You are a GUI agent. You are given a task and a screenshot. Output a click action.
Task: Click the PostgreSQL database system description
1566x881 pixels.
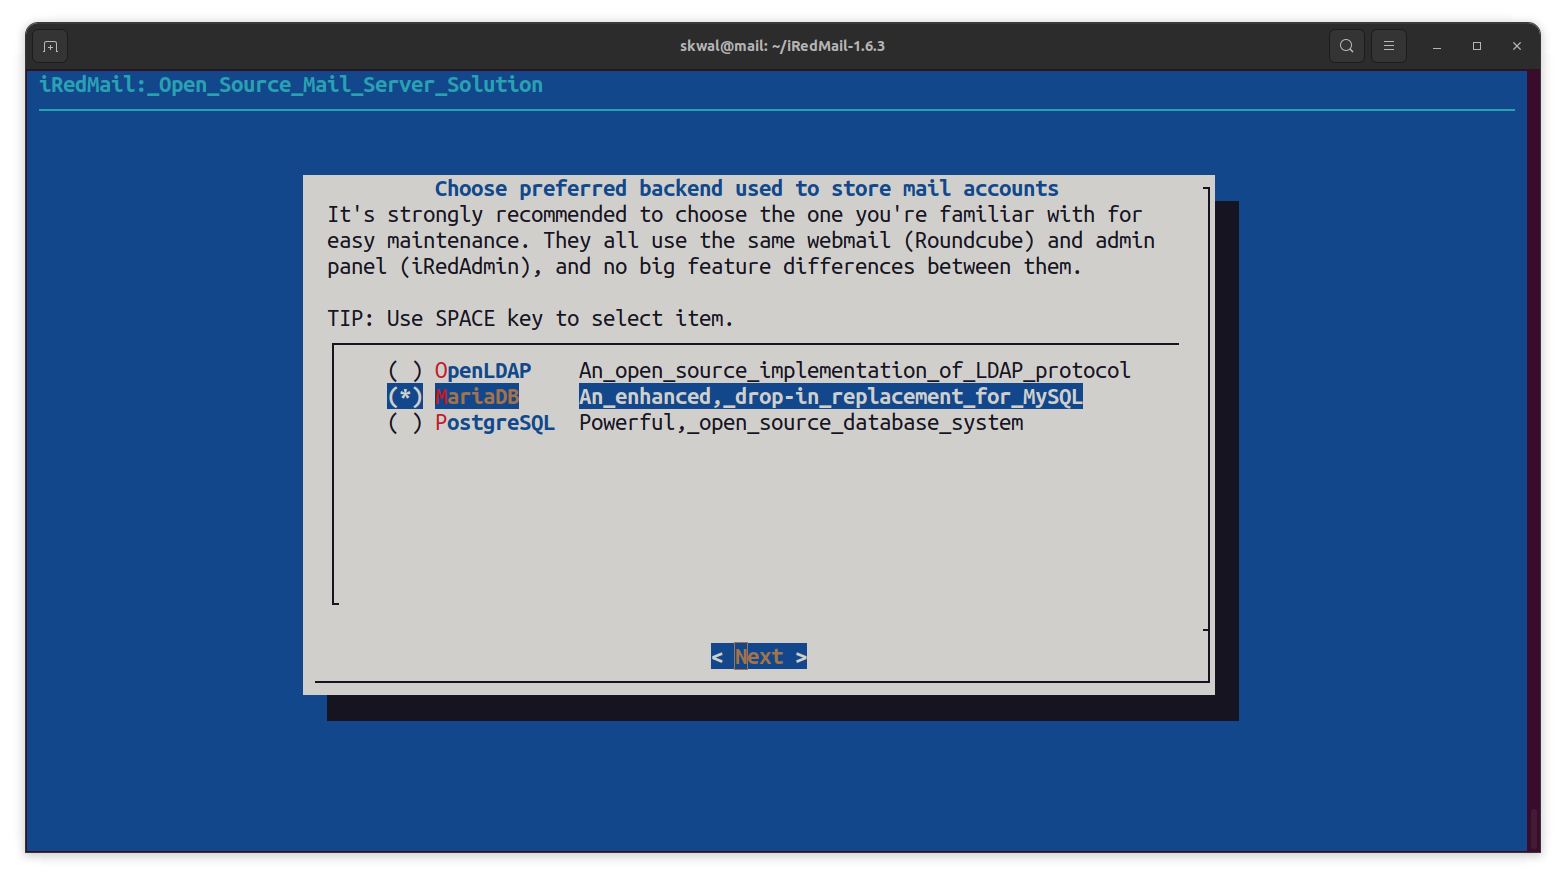[801, 423]
